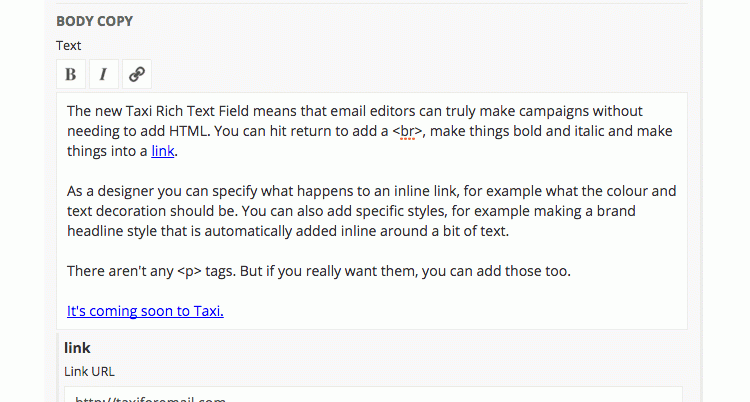Click the insert link chain icon
The height and width of the screenshot is (402, 750).
[136, 74]
